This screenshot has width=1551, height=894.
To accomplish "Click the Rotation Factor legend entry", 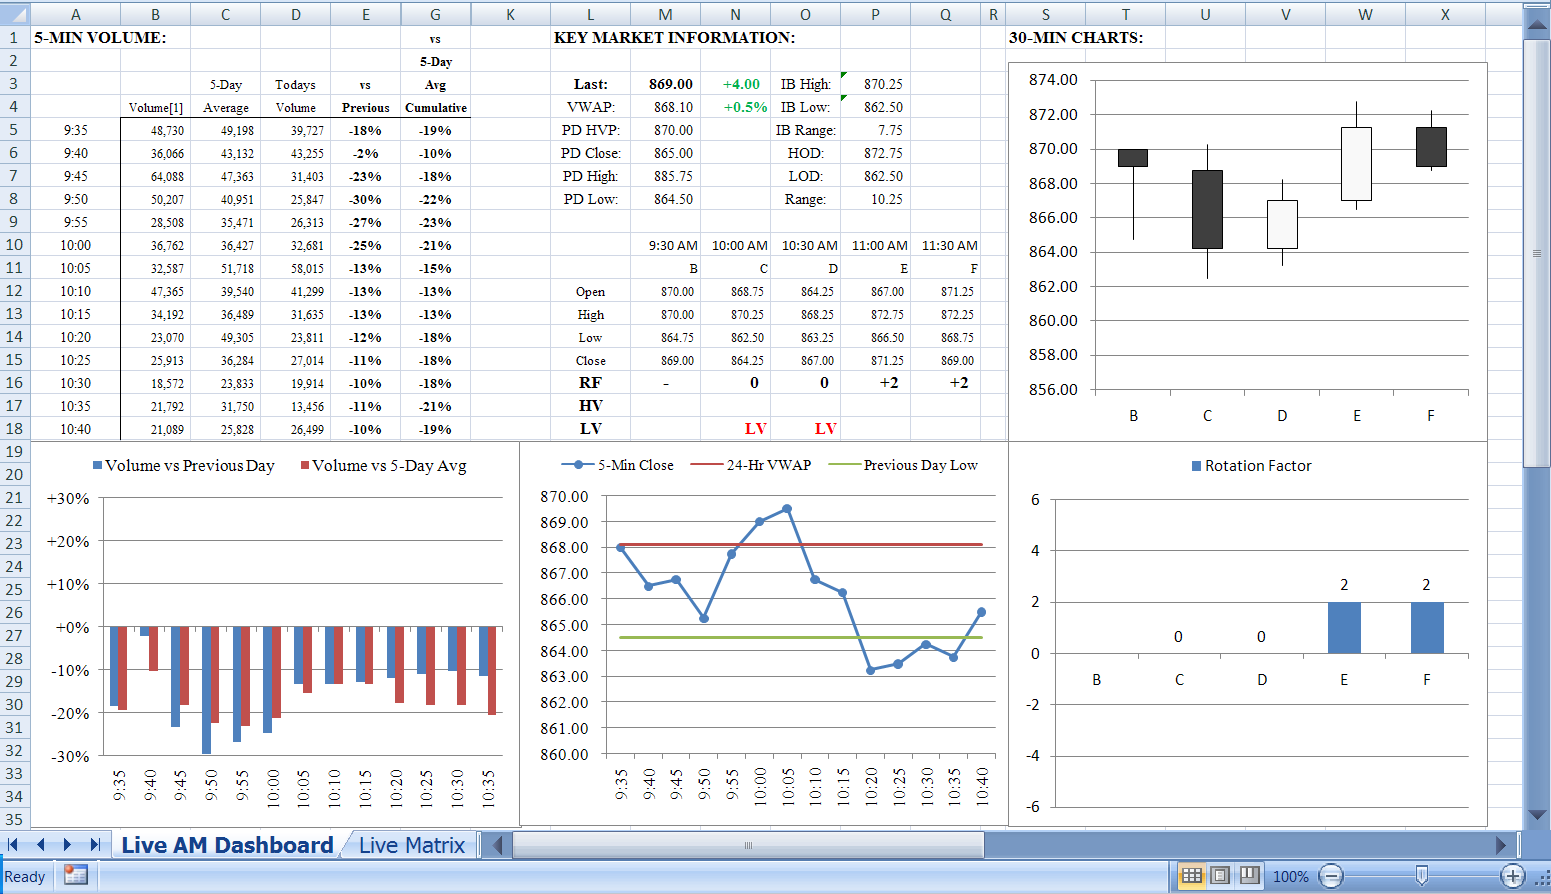I will [1251, 466].
